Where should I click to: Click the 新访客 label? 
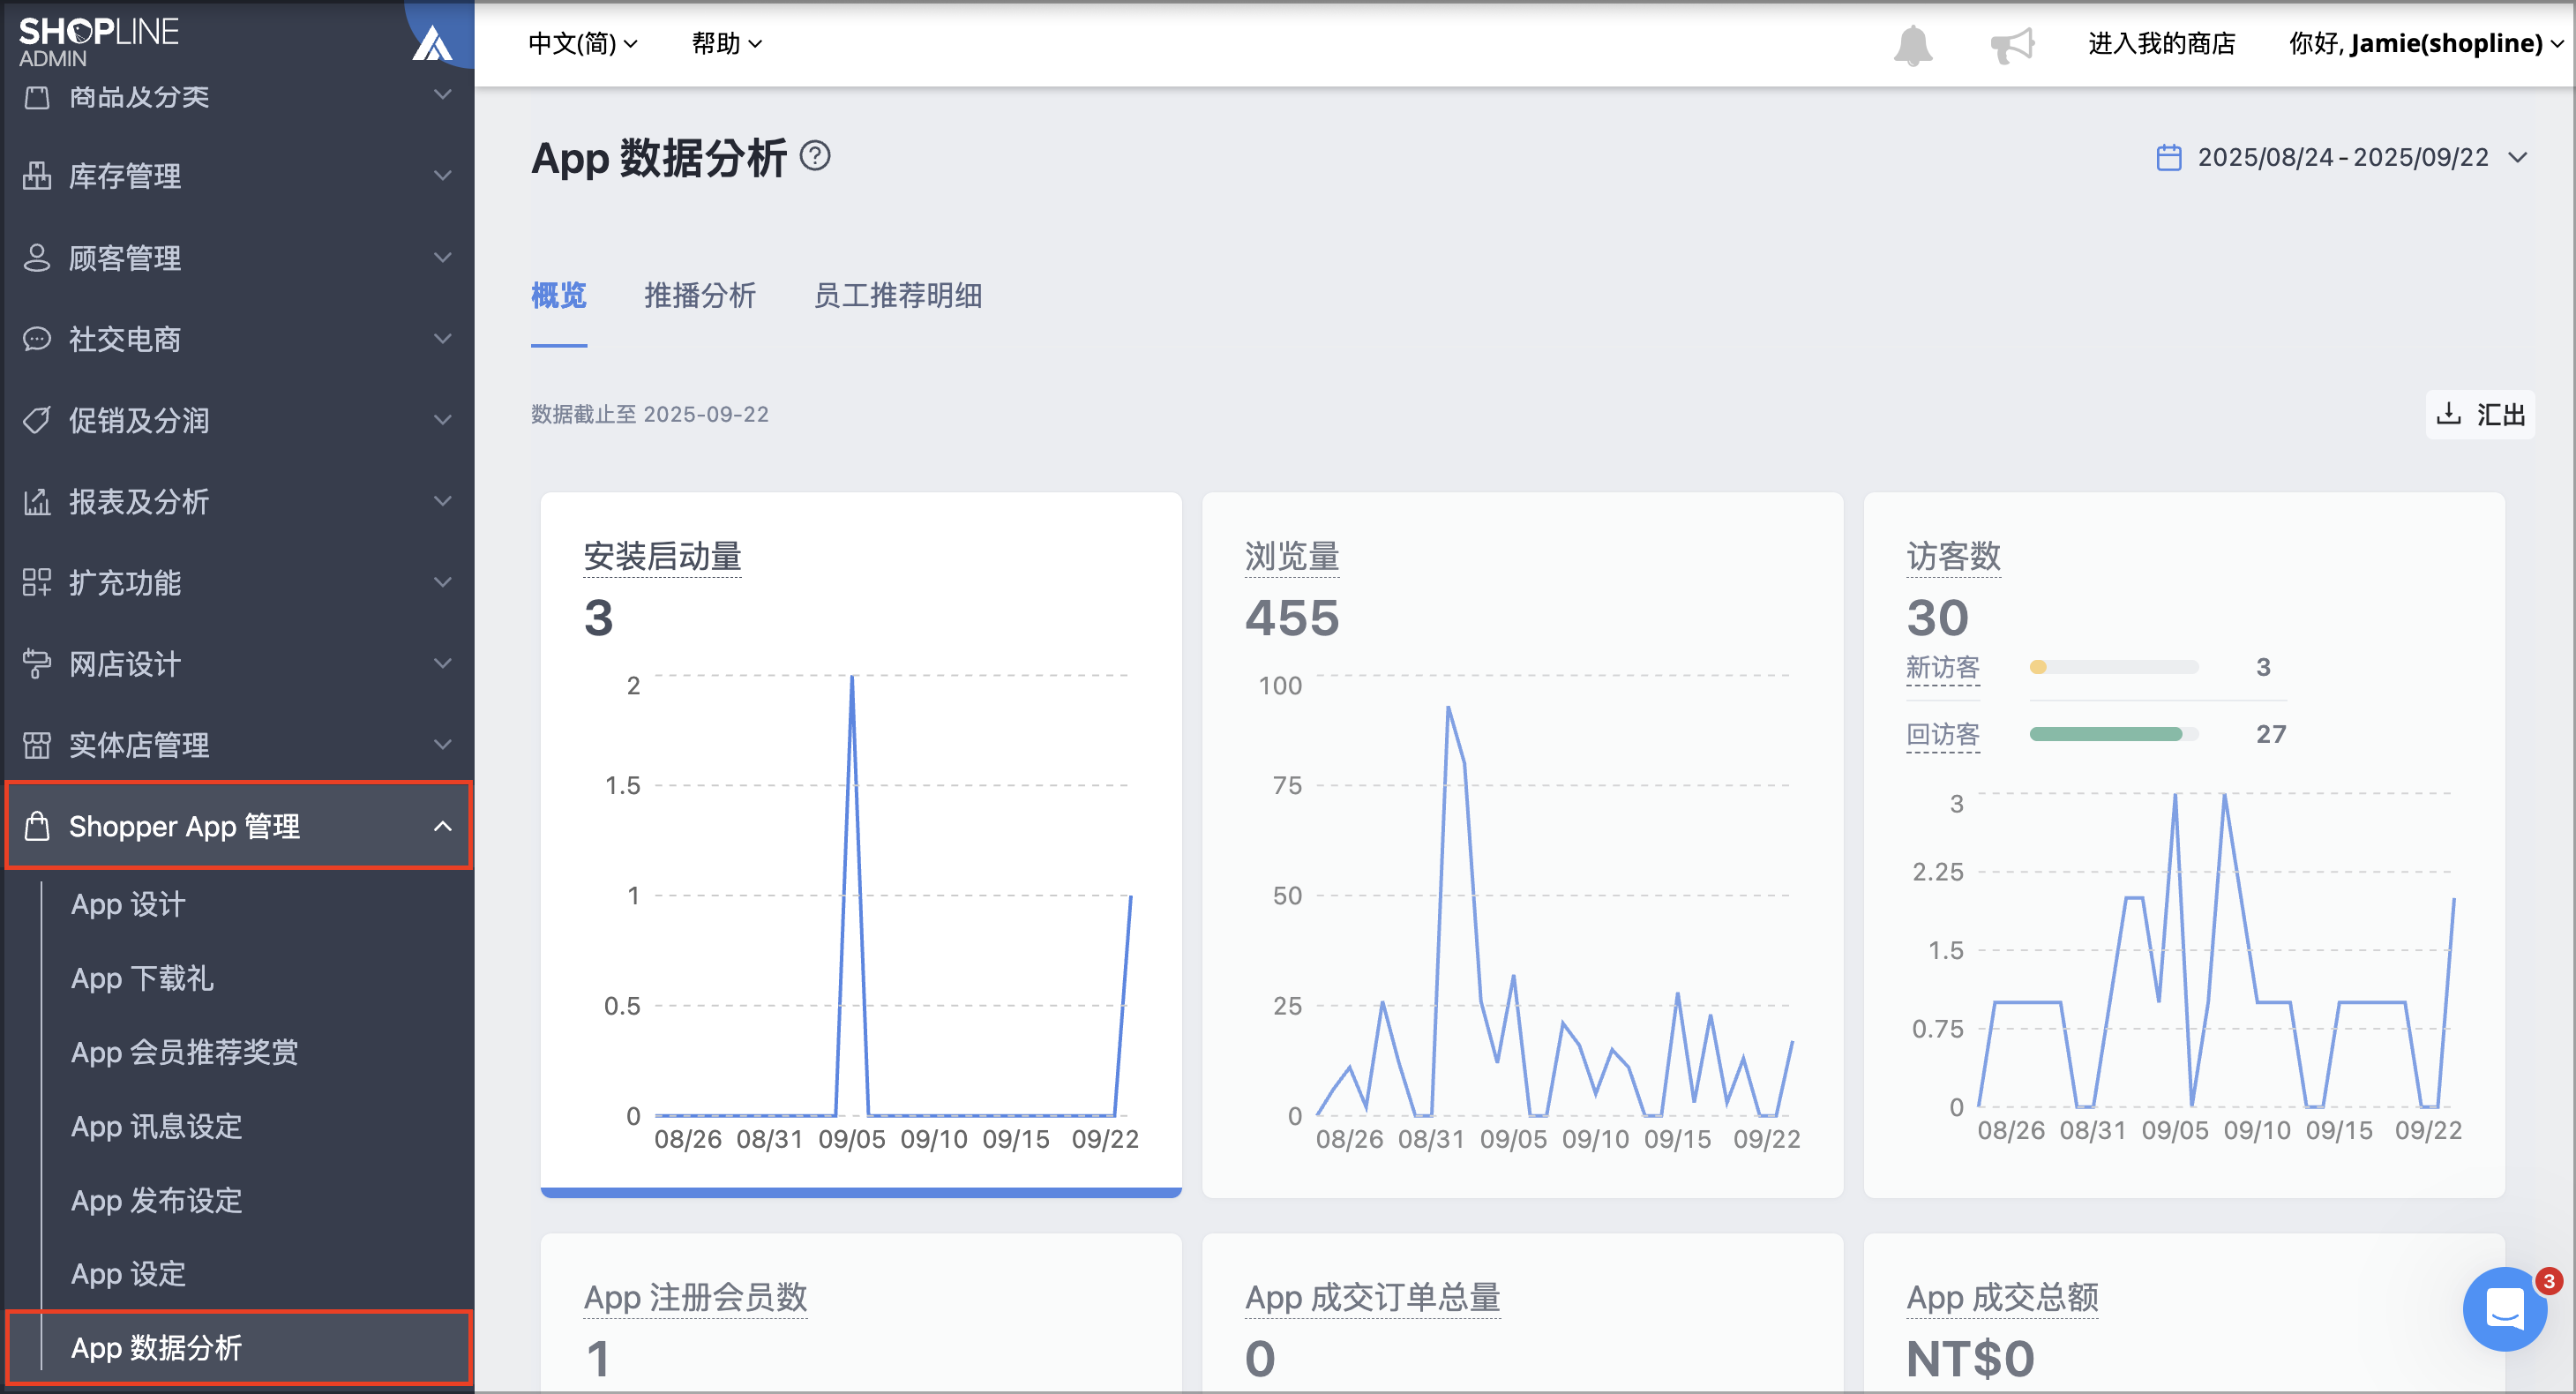(1942, 667)
